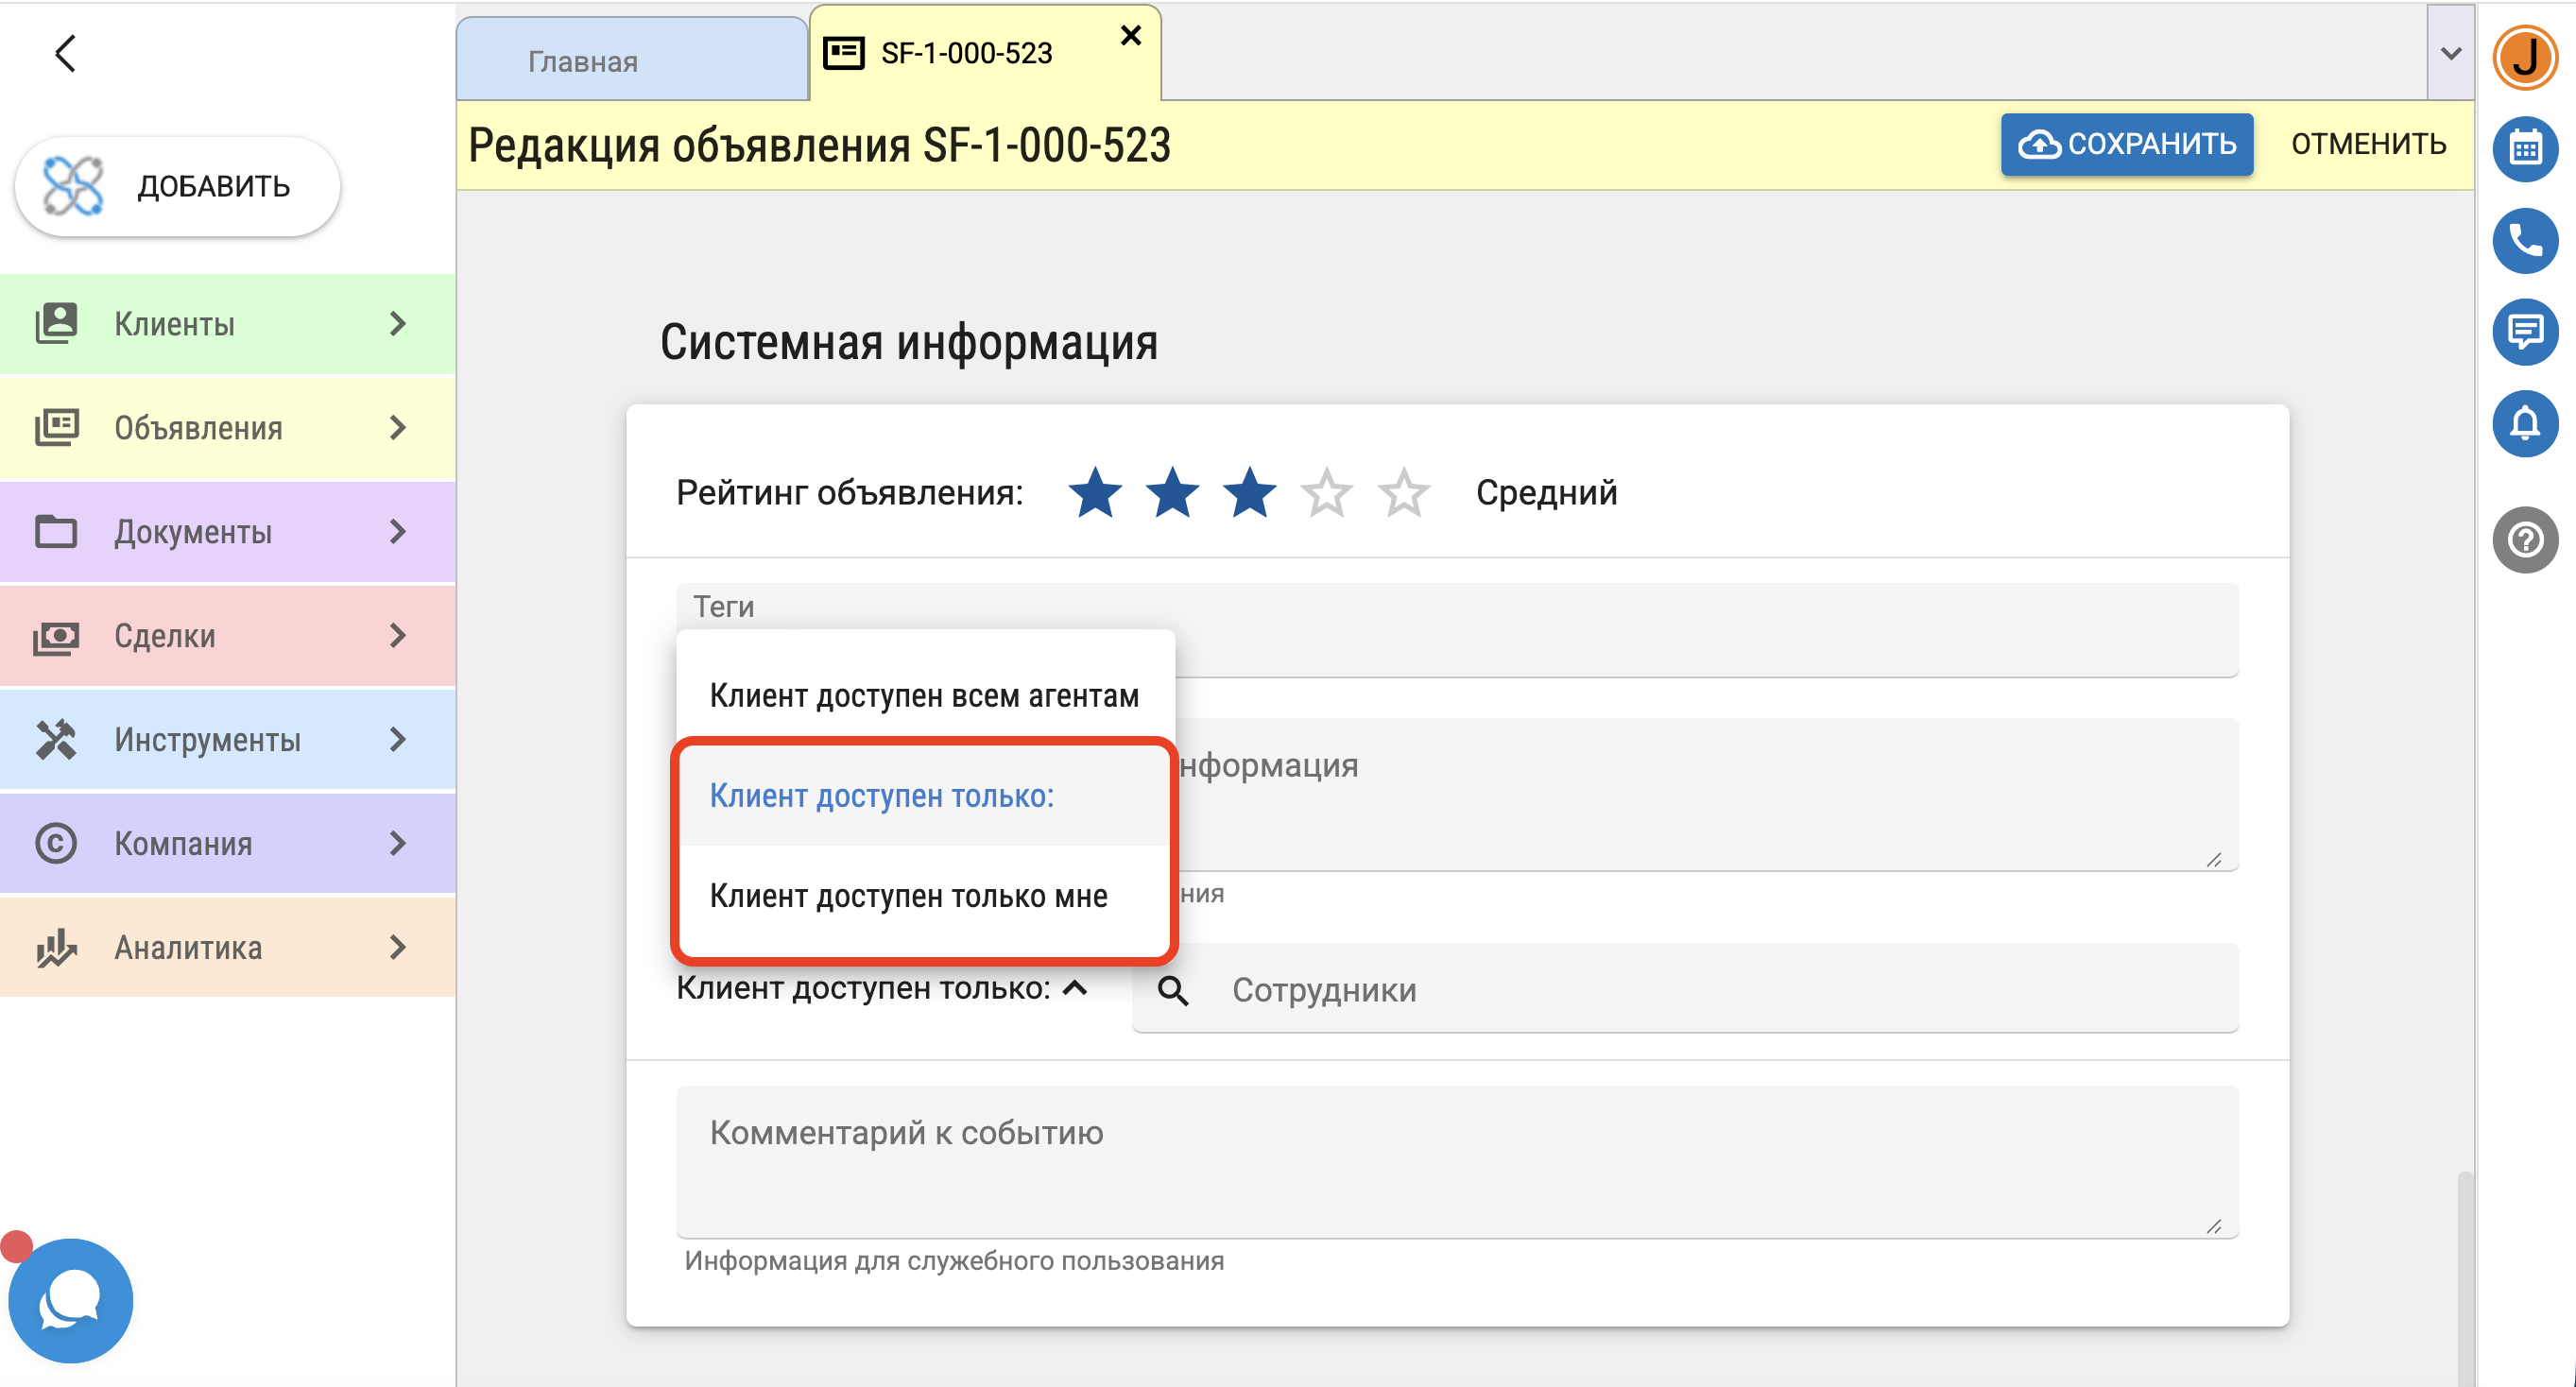Open the tabs list chevron dropdown

[2450, 53]
